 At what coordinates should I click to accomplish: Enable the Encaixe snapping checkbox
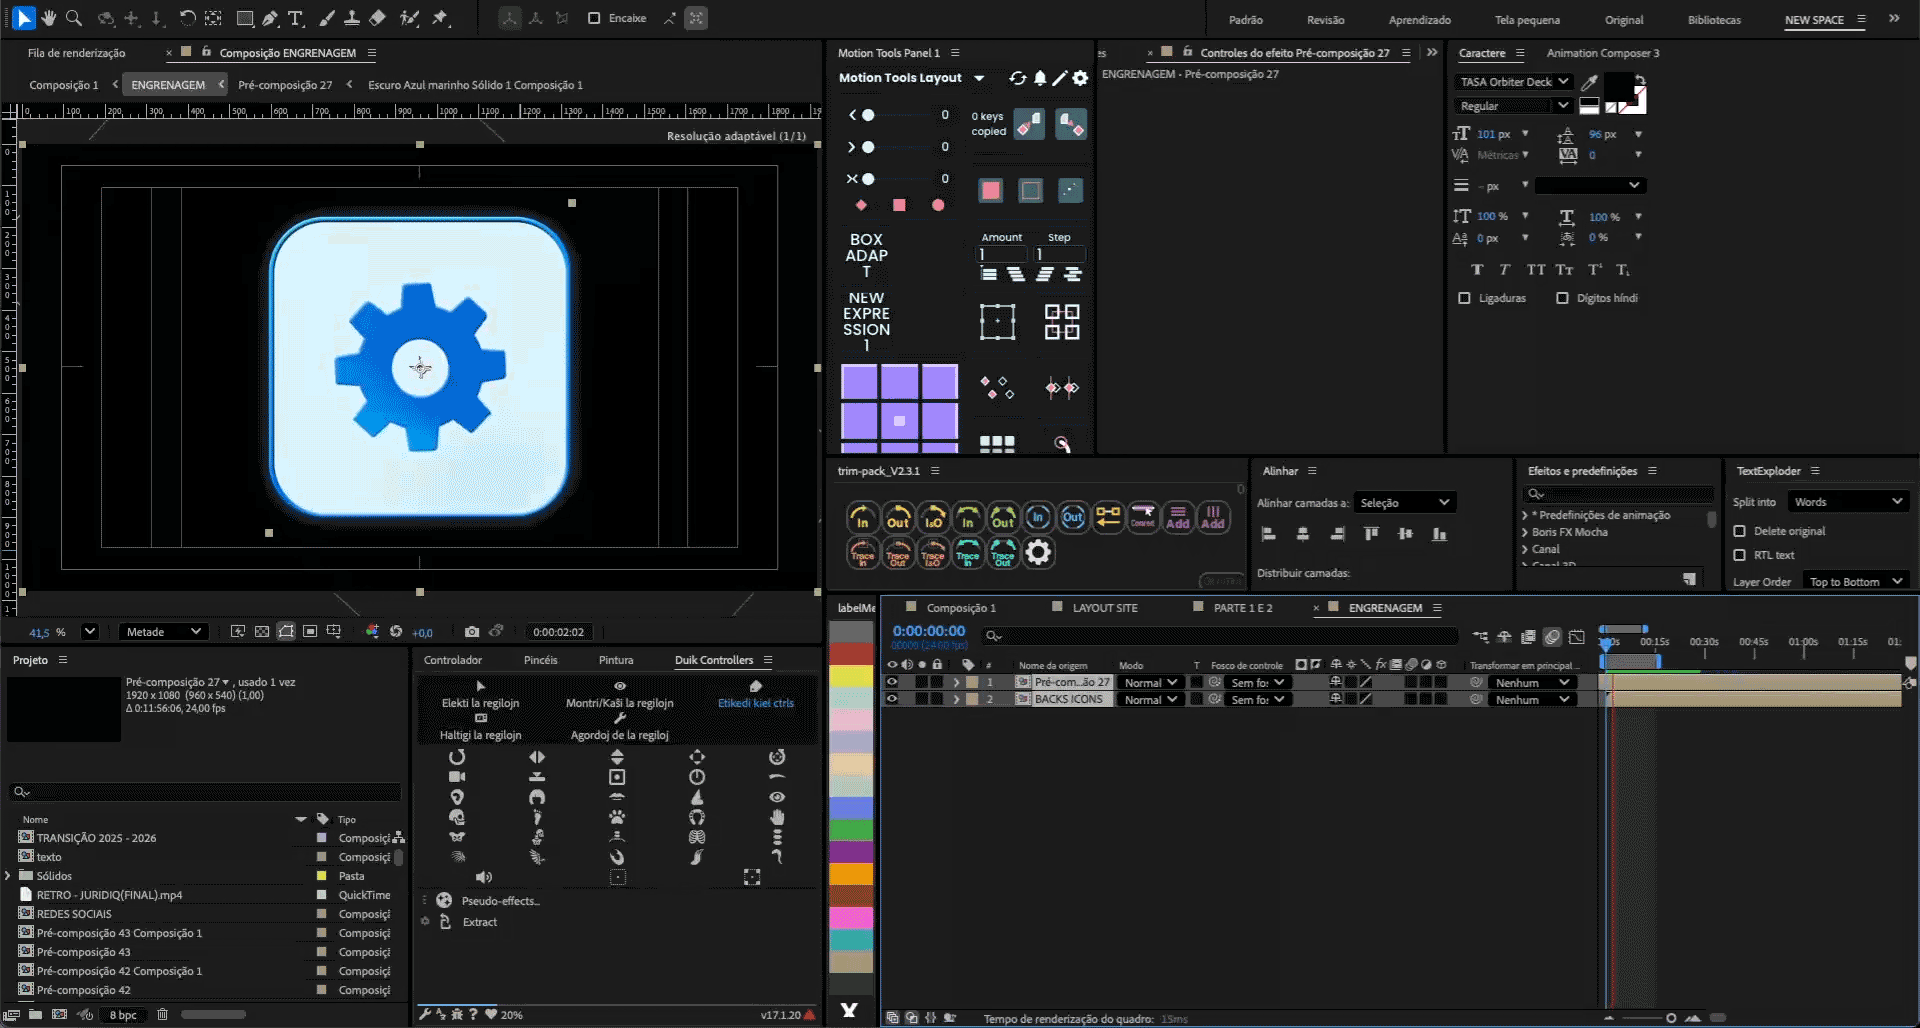pyautogui.click(x=594, y=18)
